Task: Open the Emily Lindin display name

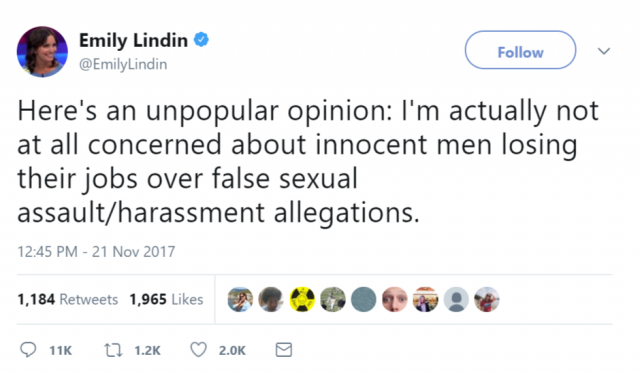Action: tap(133, 40)
